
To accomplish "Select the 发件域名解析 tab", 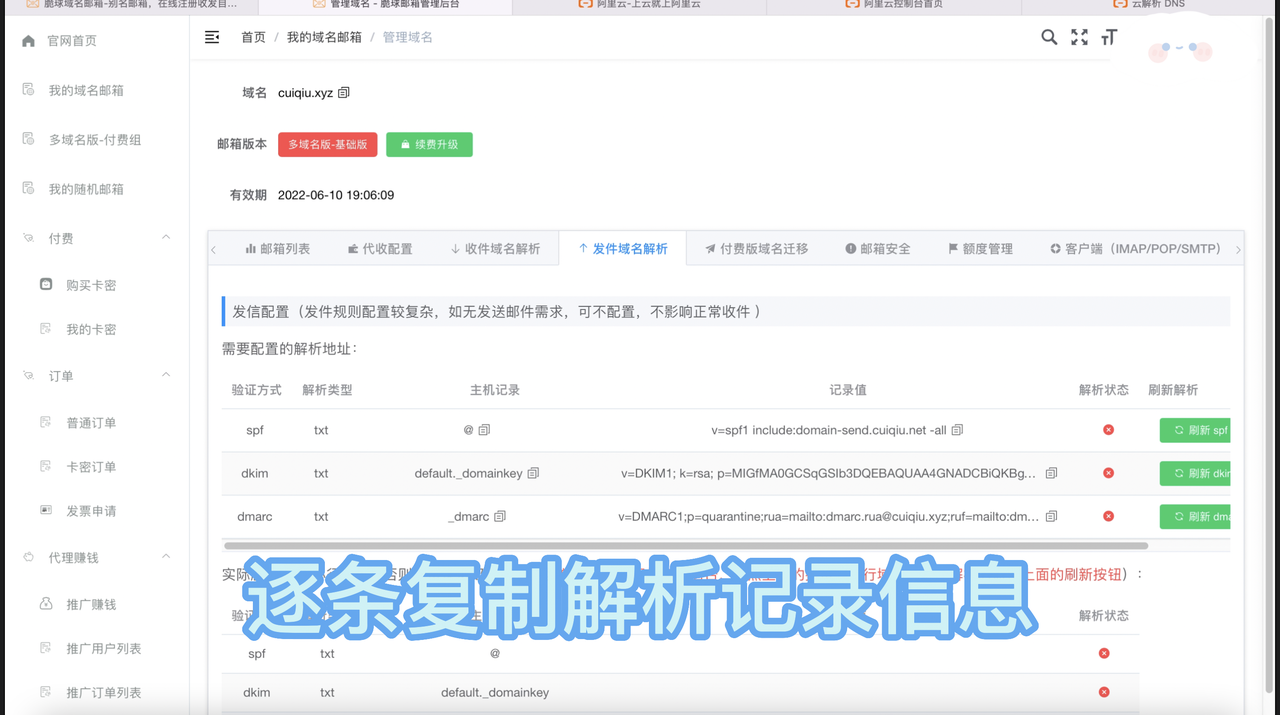I will (x=623, y=249).
